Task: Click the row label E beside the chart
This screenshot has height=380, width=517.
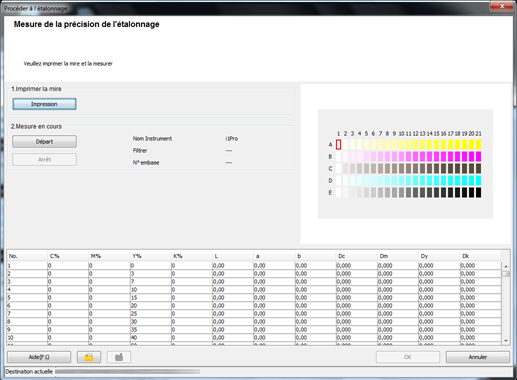Action: click(330, 193)
